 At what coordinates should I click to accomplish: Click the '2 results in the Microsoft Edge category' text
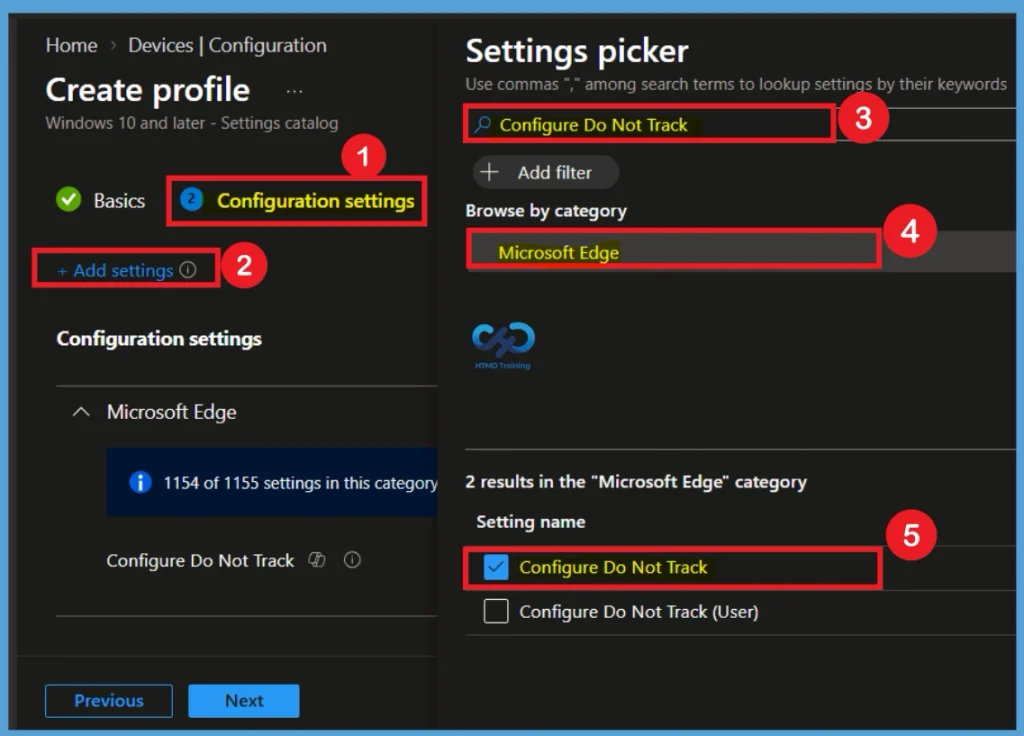636,482
